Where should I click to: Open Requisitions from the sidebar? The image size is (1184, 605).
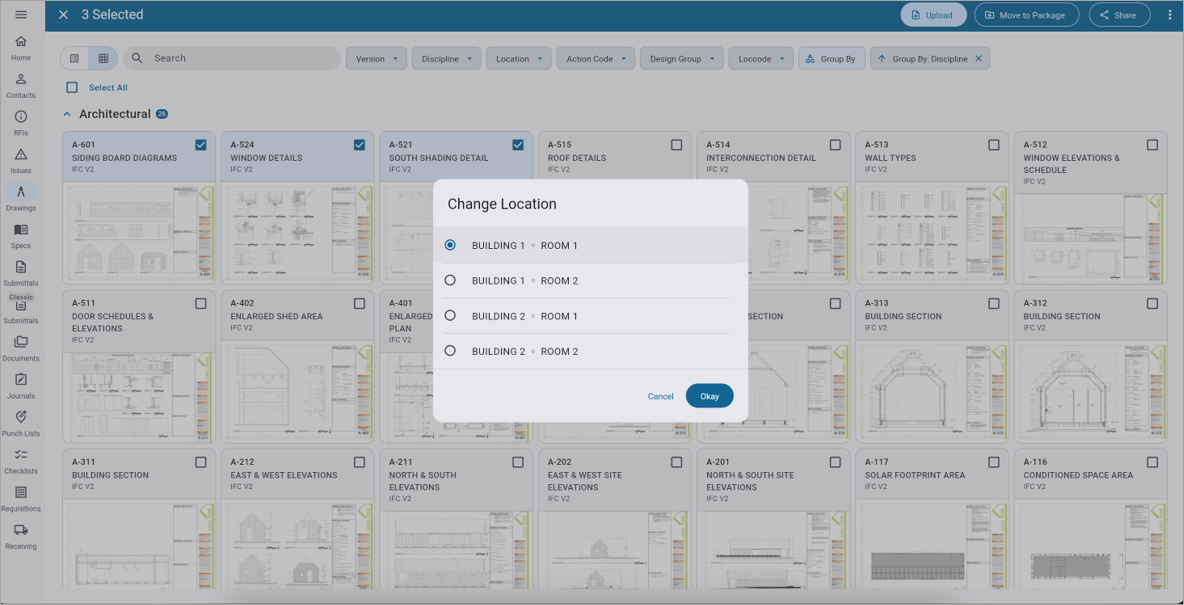(21, 498)
